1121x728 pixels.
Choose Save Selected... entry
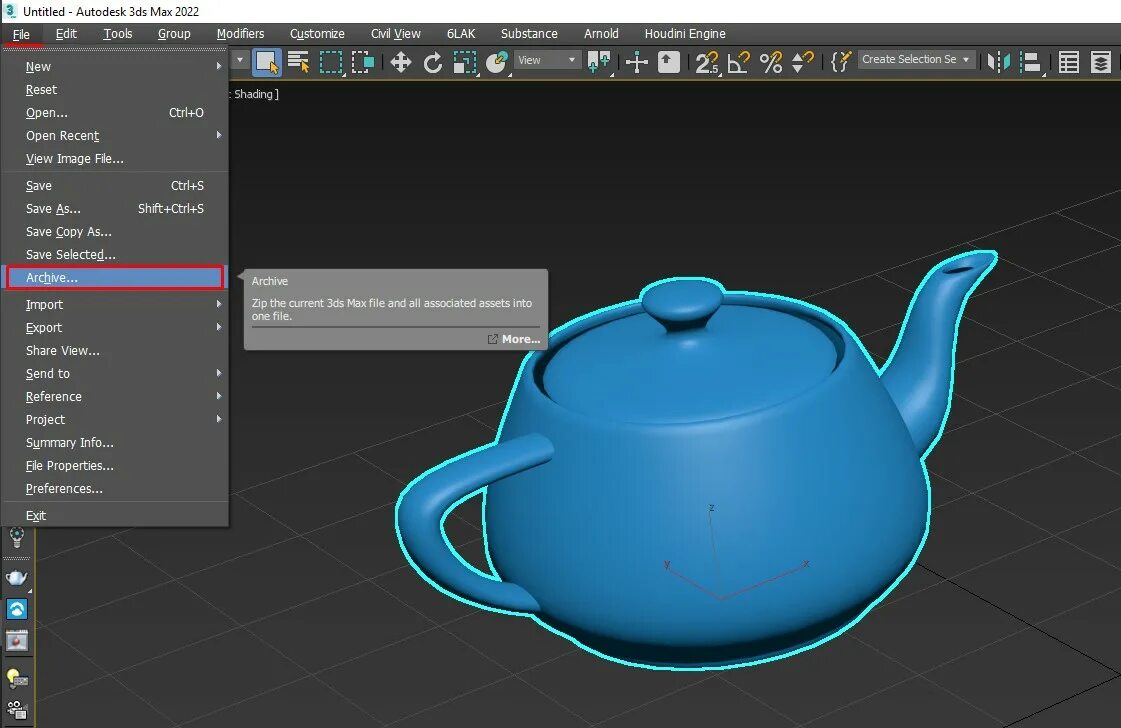pos(115,254)
